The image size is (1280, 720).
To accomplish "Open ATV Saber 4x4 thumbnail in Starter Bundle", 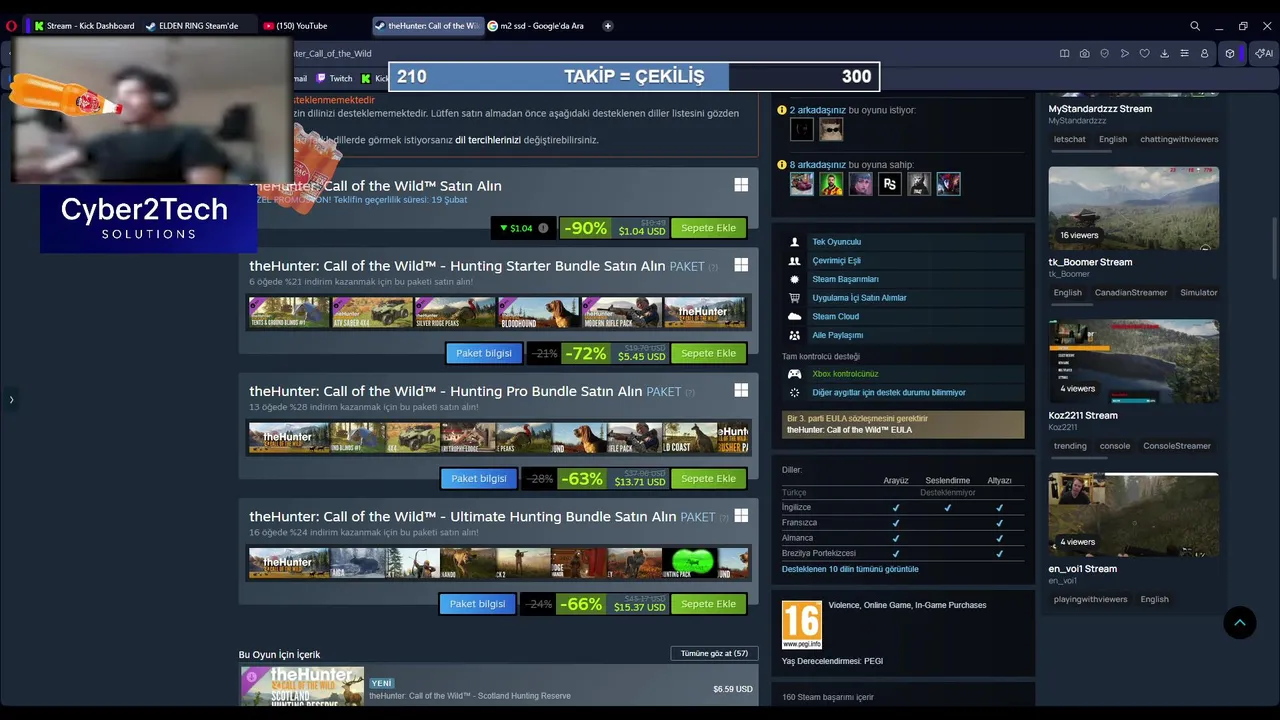I will click(372, 312).
